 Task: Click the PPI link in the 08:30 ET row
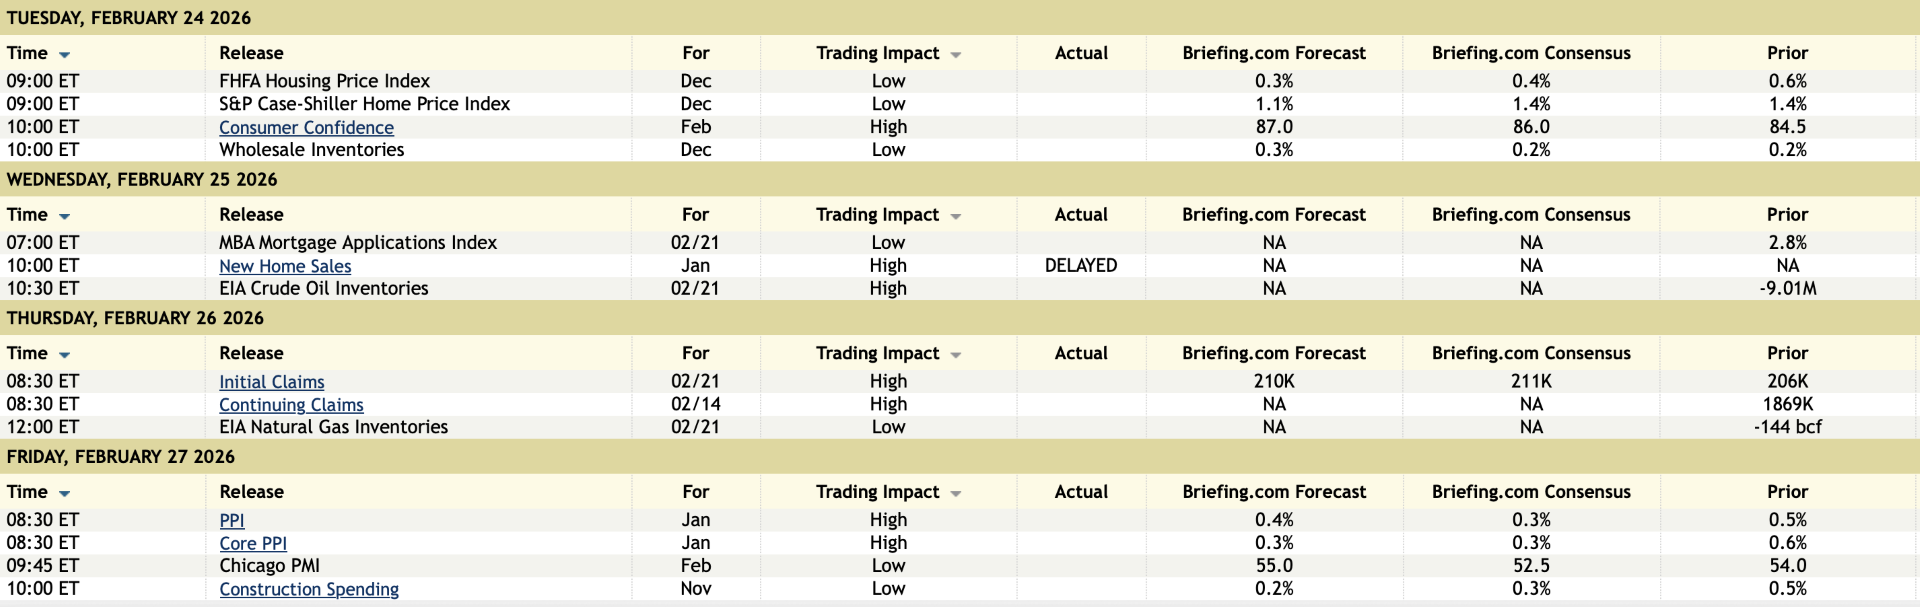point(232,521)
